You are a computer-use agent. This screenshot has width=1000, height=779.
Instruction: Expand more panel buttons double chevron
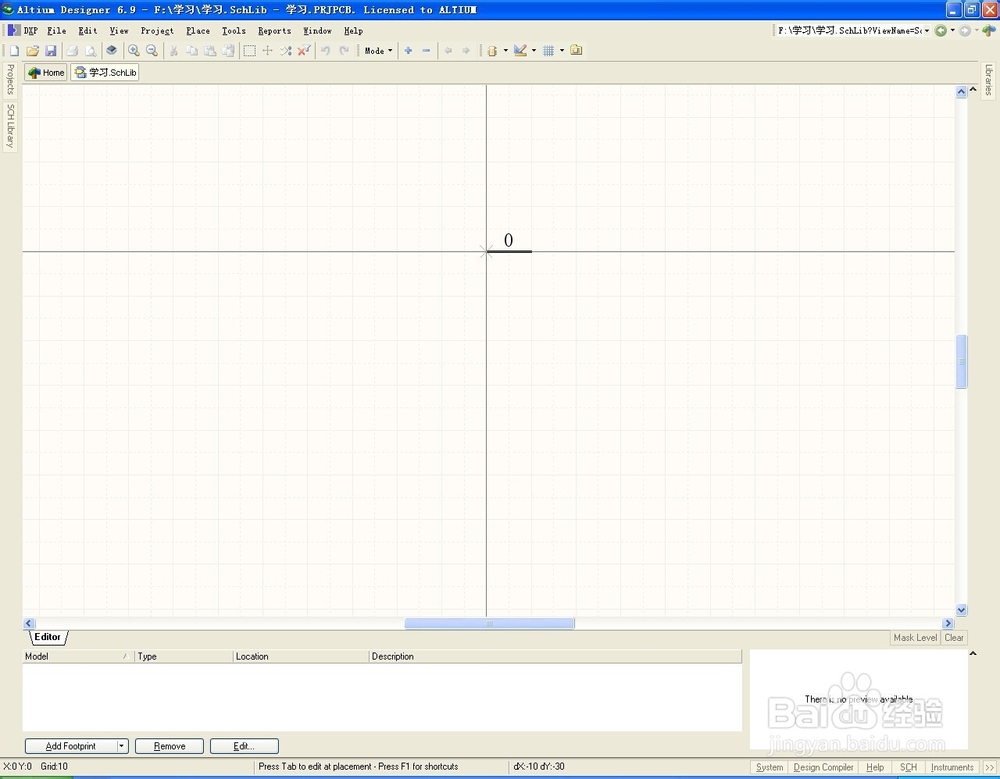click(x=989, y=768)
